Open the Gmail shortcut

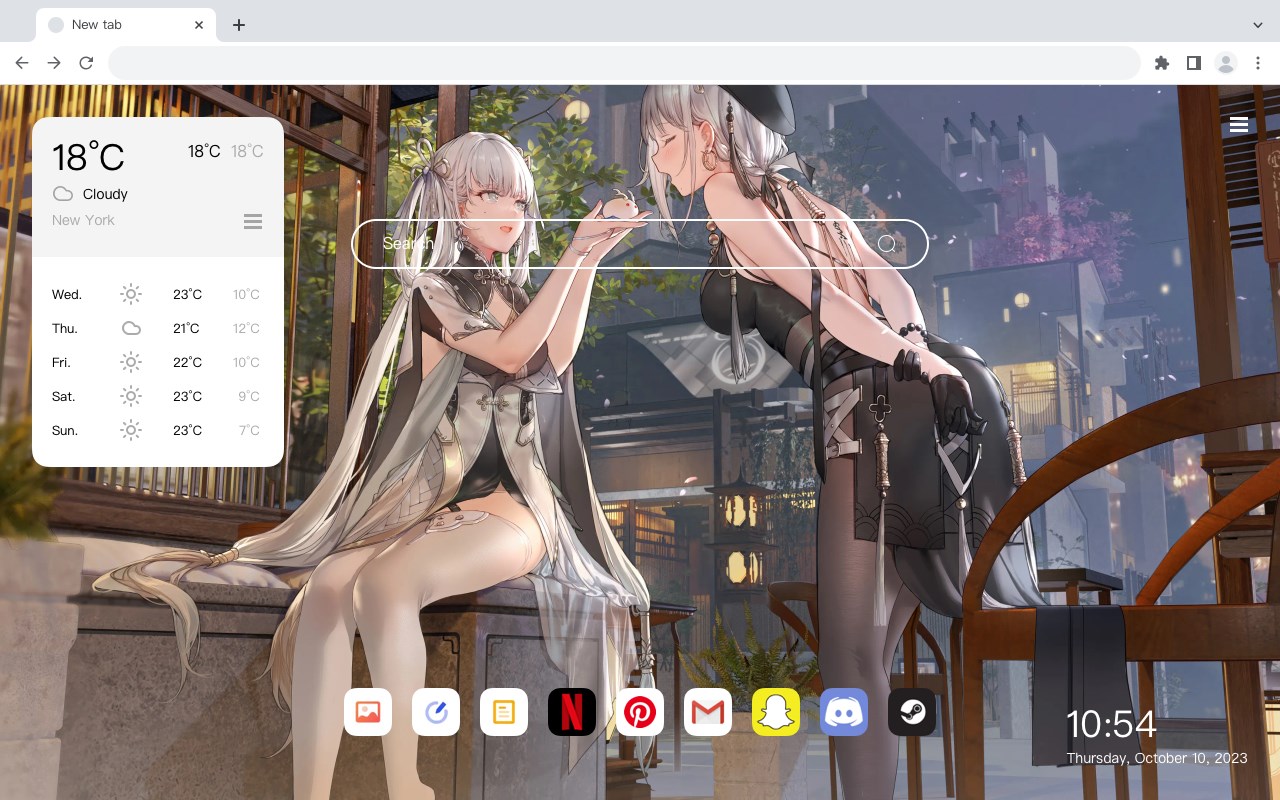[x=708, y=712]
